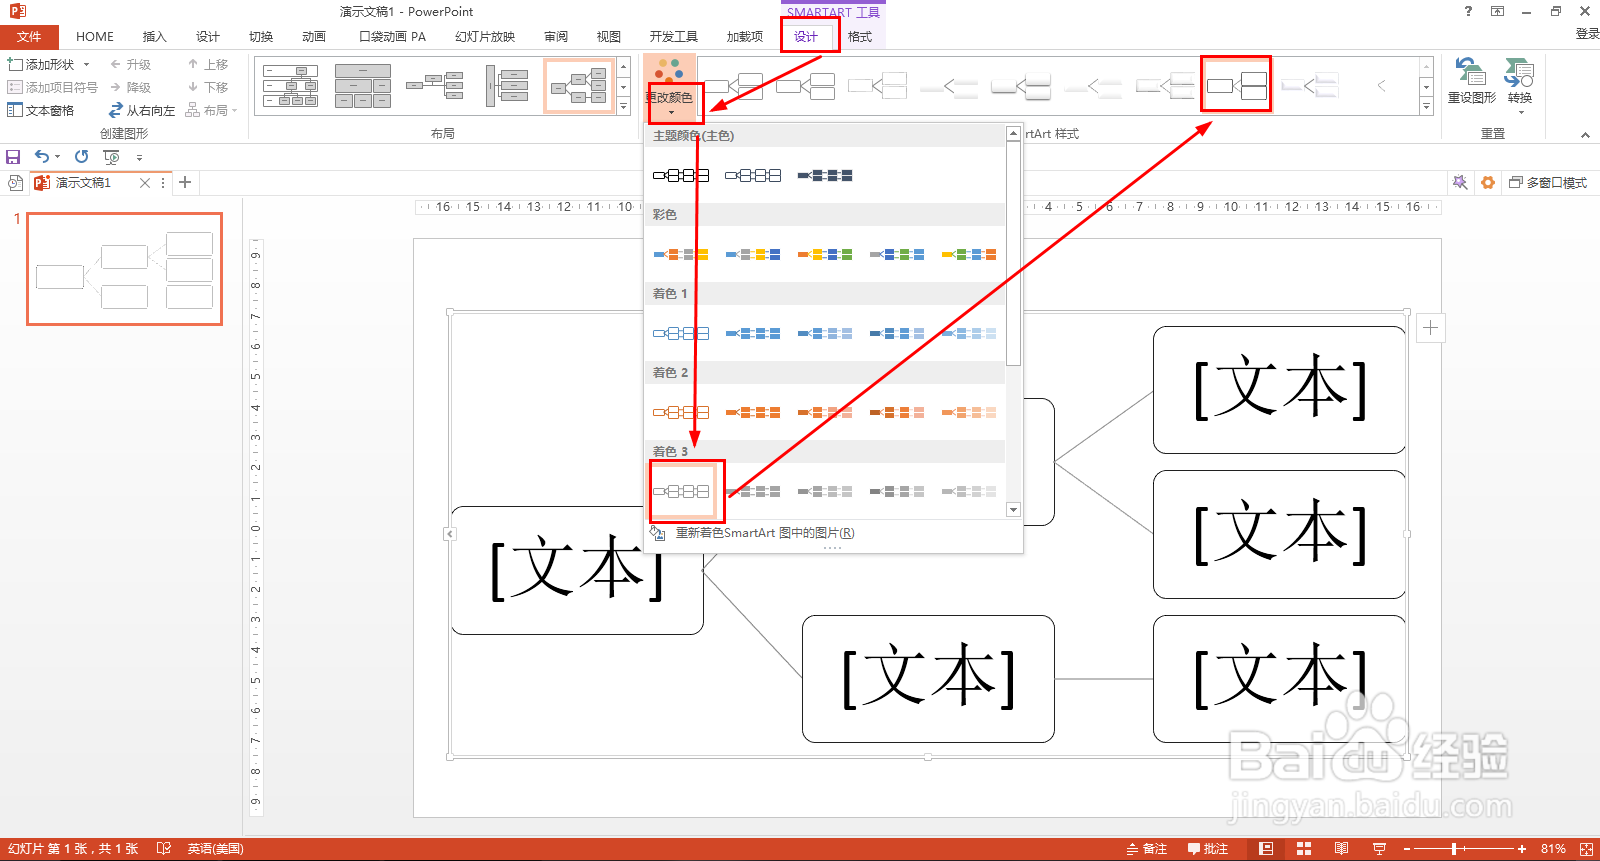Open the 文件 (File) tab
This screenshot has width=1600, height=861.
(29, 37)
